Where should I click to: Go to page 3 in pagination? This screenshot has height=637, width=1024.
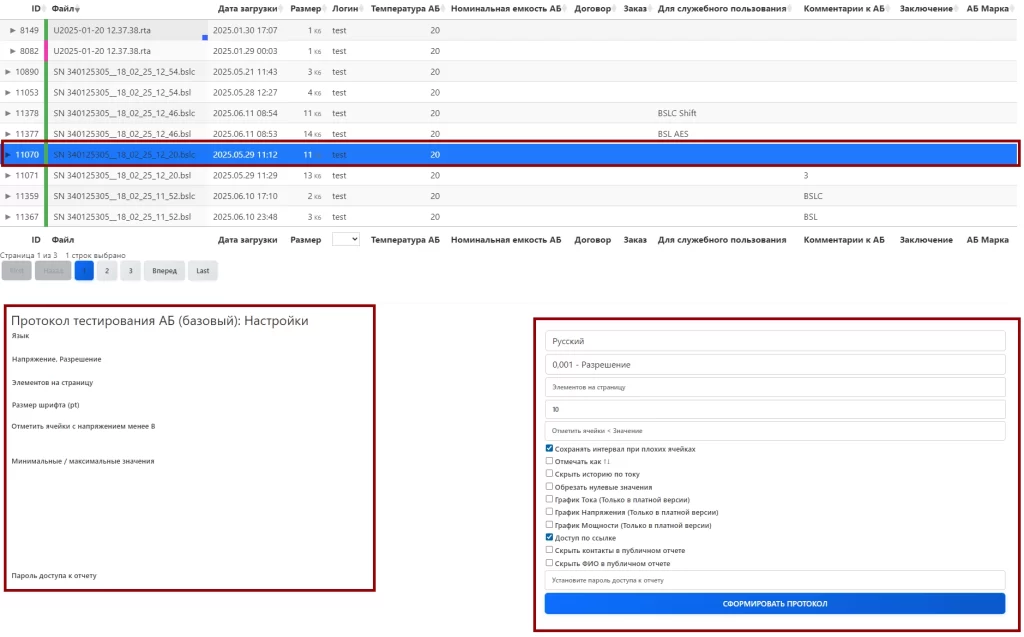coord(130,270)
